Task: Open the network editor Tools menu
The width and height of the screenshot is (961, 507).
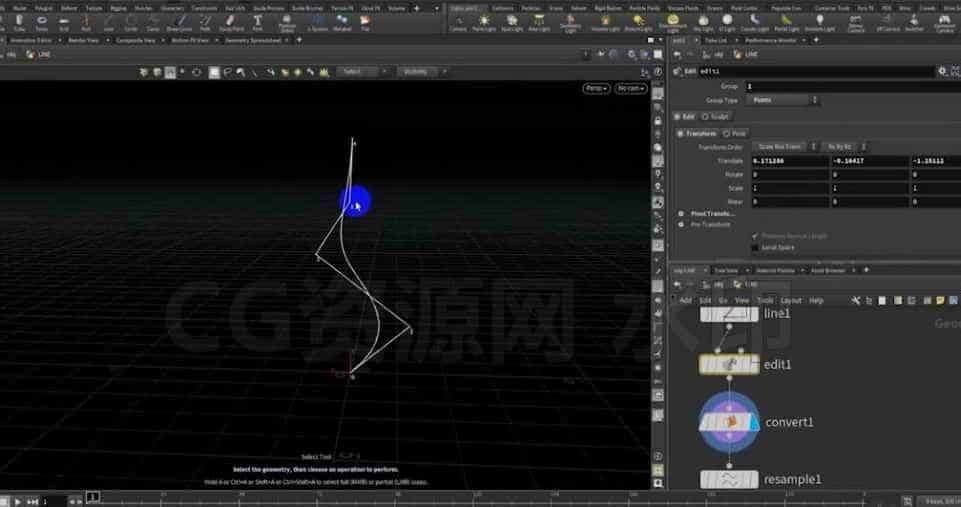Action: 765,300
